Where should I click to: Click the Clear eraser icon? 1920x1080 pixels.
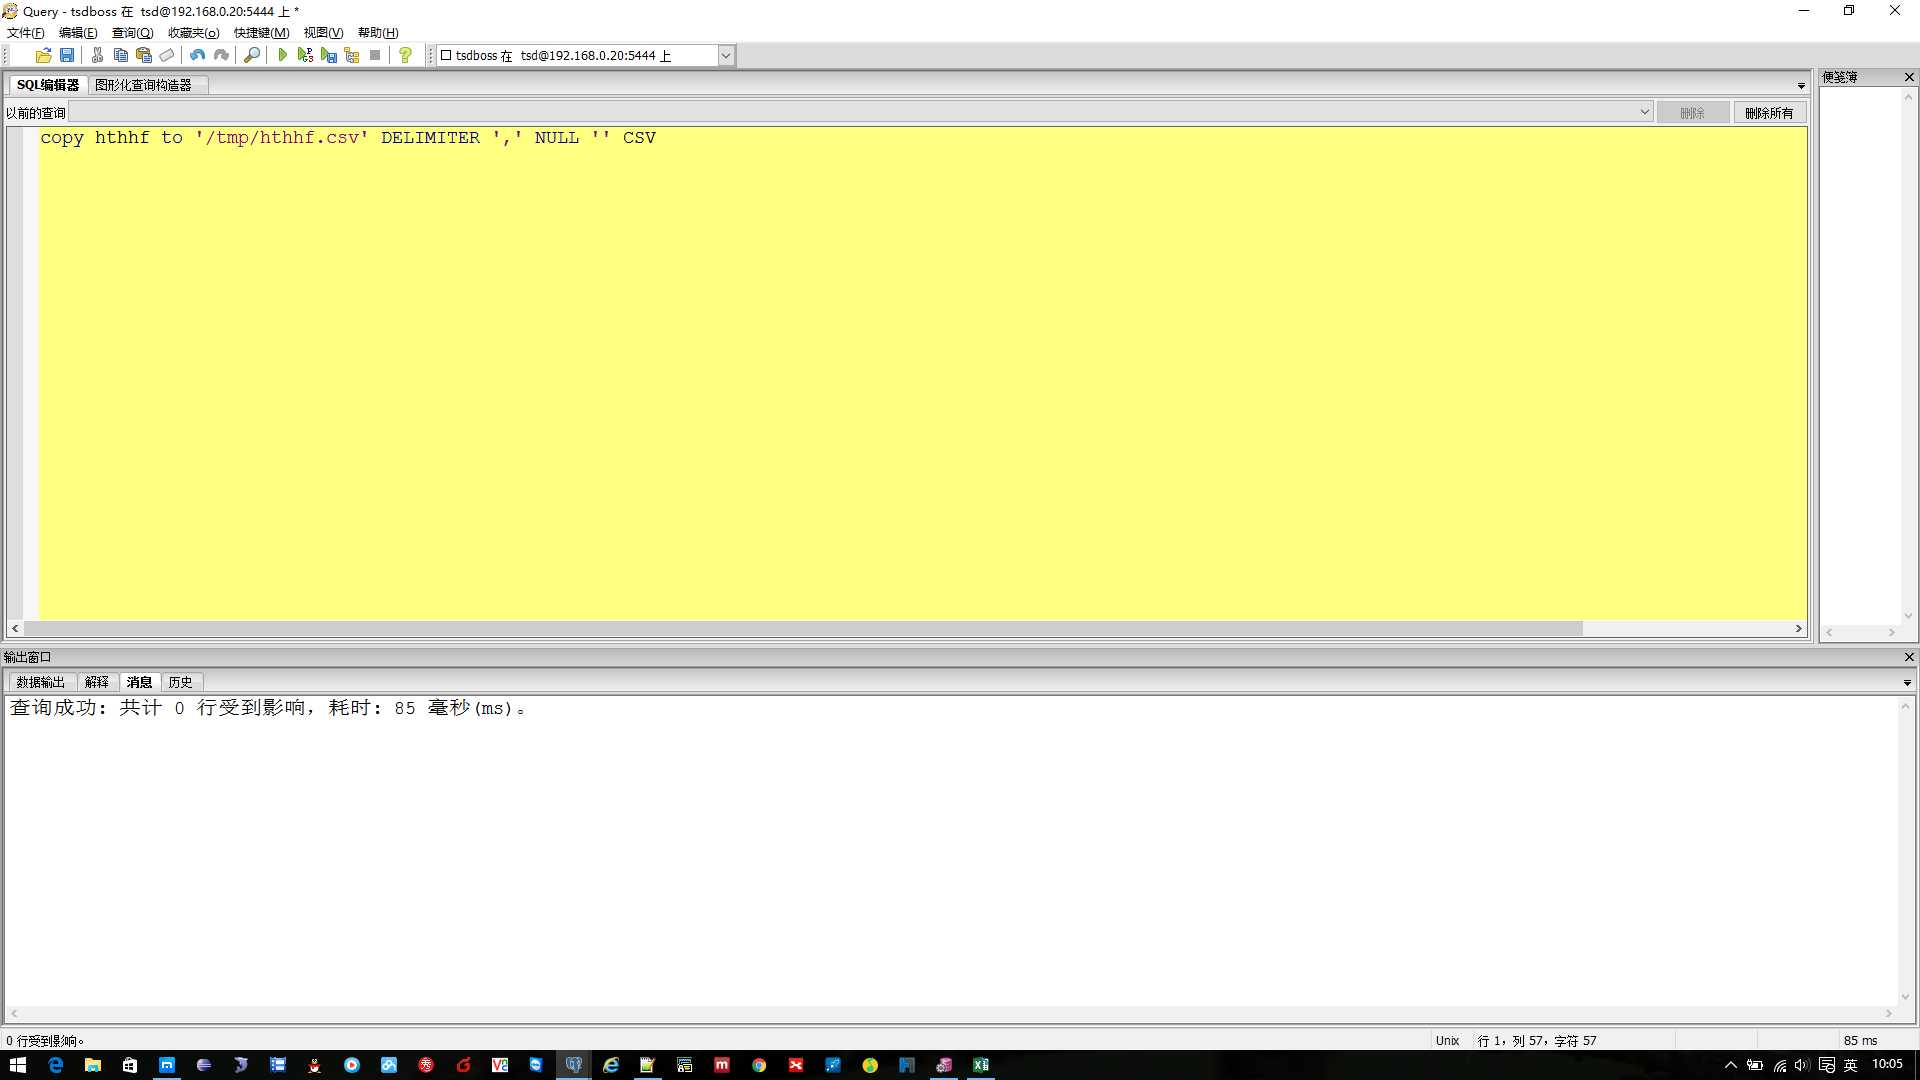click(x=167, y=56)
